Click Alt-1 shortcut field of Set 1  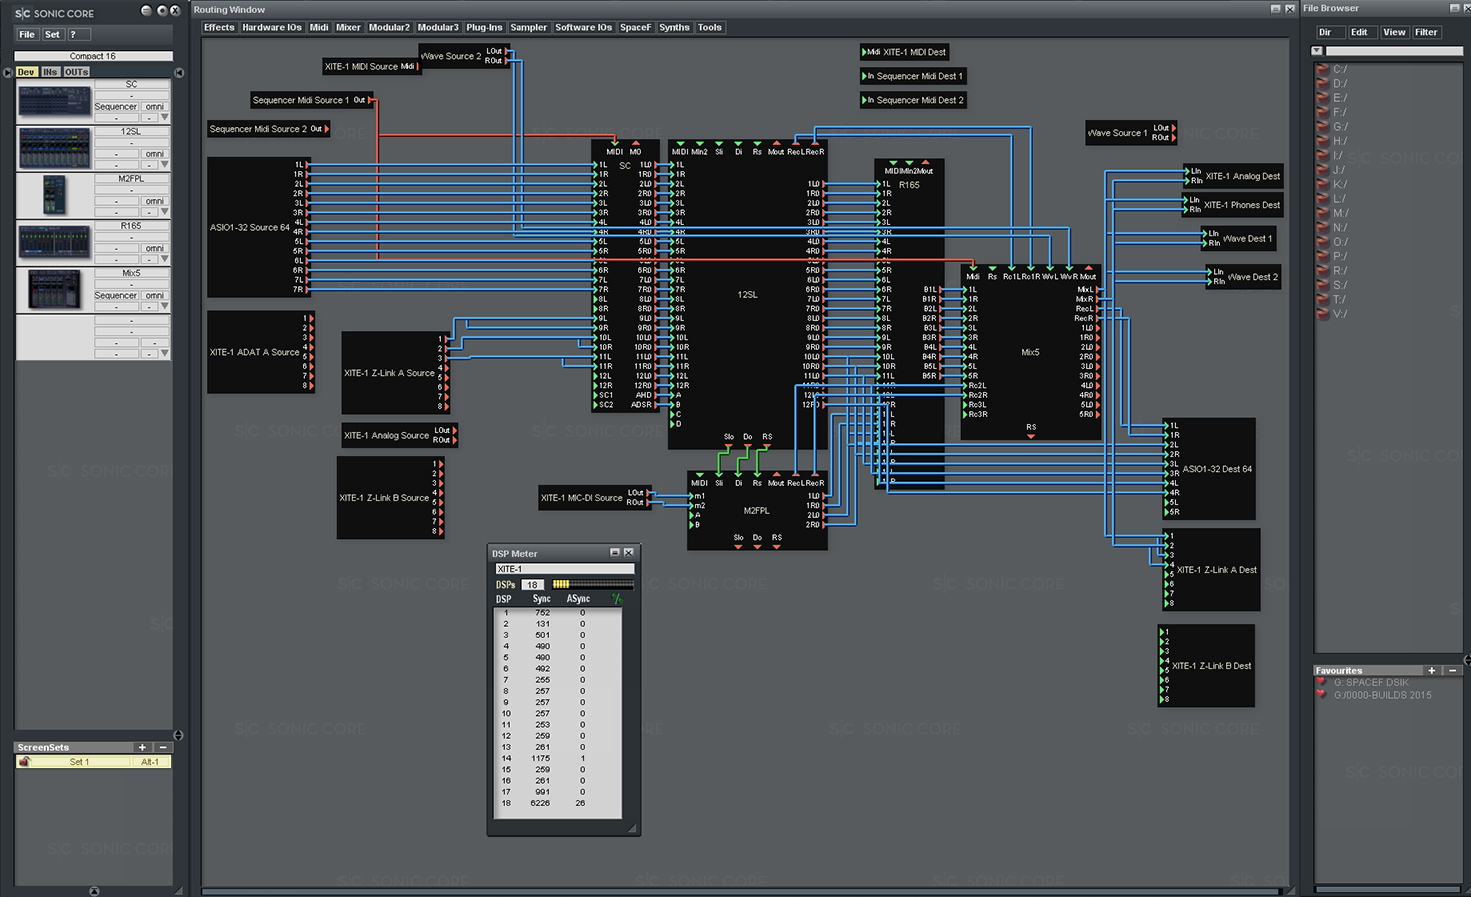pyautogui.click(x=150, y=762)
